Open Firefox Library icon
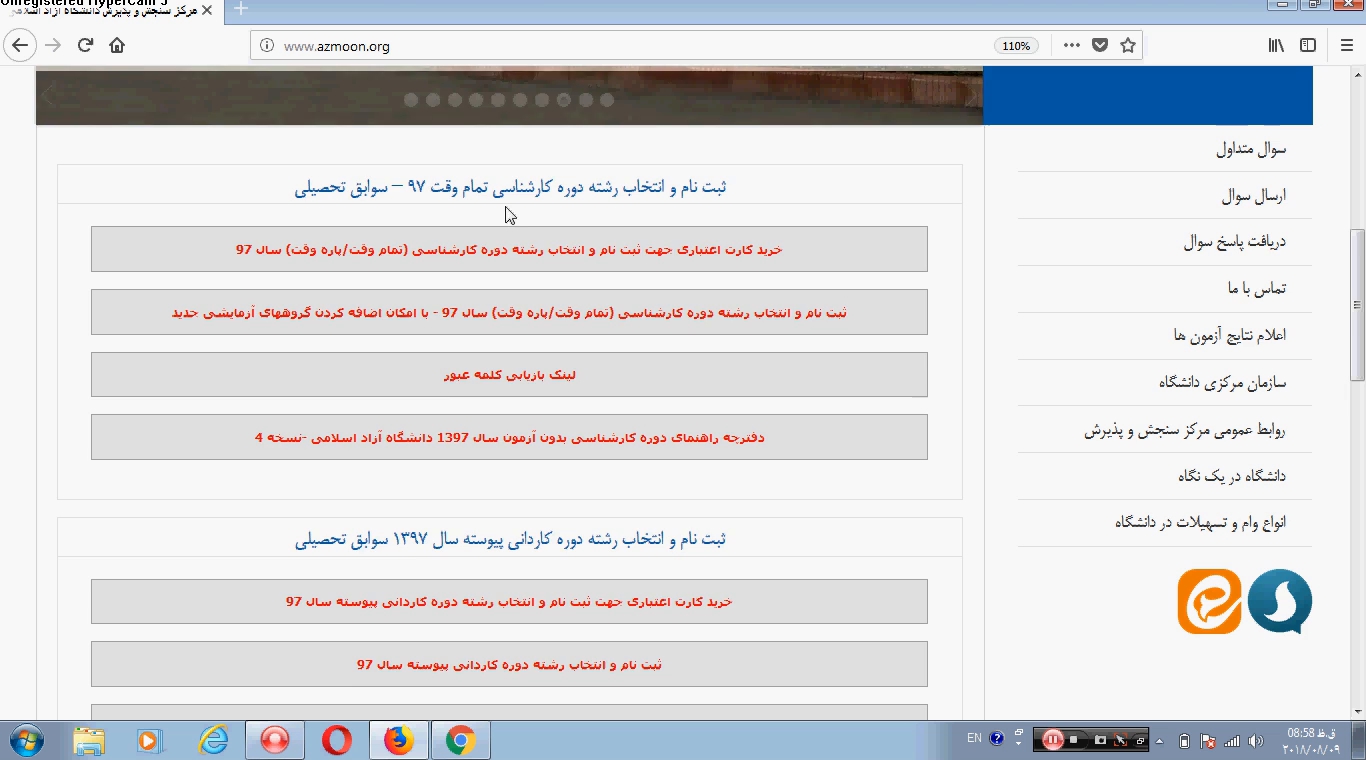The width and height of the screenshot is (1366, 760). click(1276, 45)
